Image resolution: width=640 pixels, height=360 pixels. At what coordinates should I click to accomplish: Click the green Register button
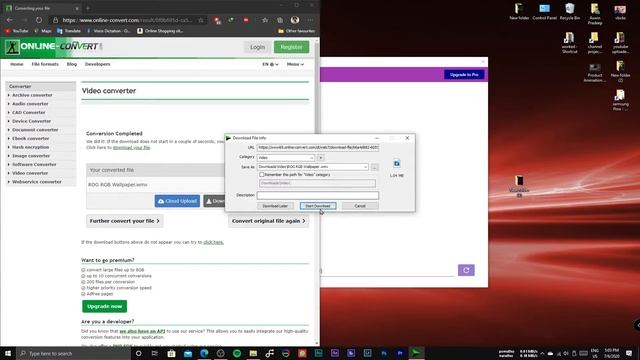click(x=291, y=47)
